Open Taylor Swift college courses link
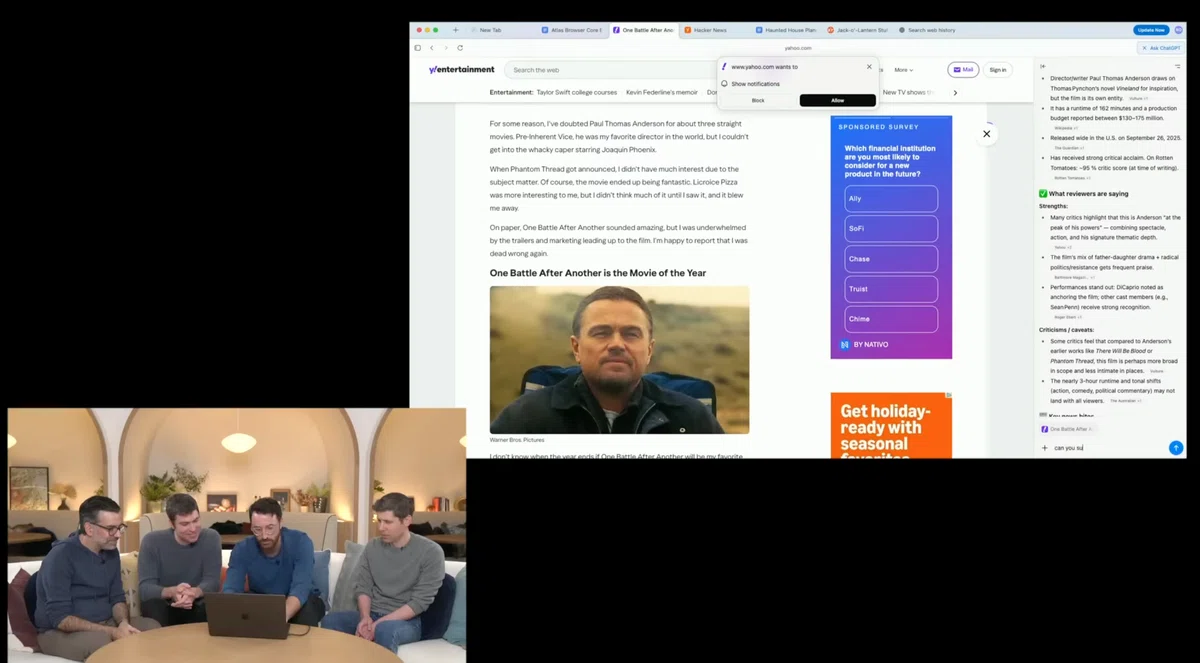This screenshot has height=663, width=1200. pos(577,92)
